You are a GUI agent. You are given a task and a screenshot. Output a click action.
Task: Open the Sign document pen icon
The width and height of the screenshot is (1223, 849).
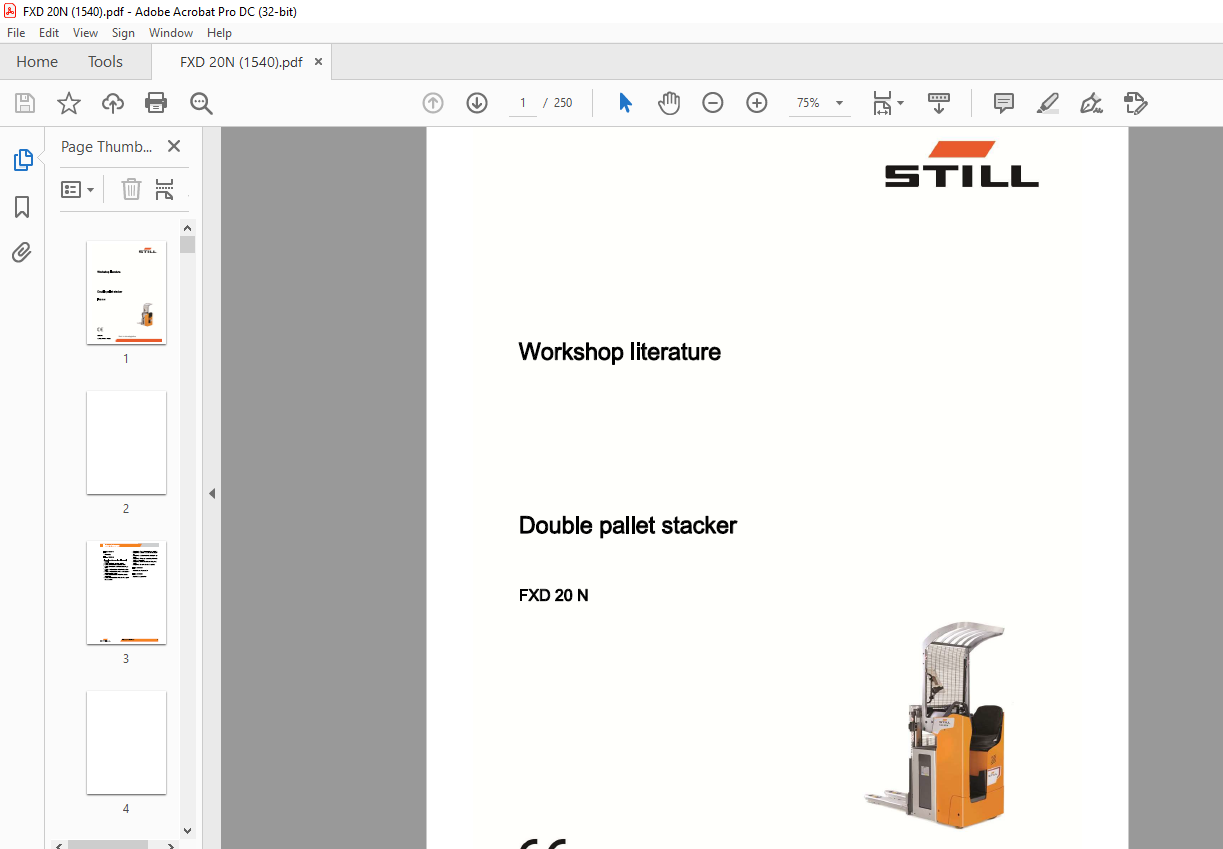(1091, 103)
